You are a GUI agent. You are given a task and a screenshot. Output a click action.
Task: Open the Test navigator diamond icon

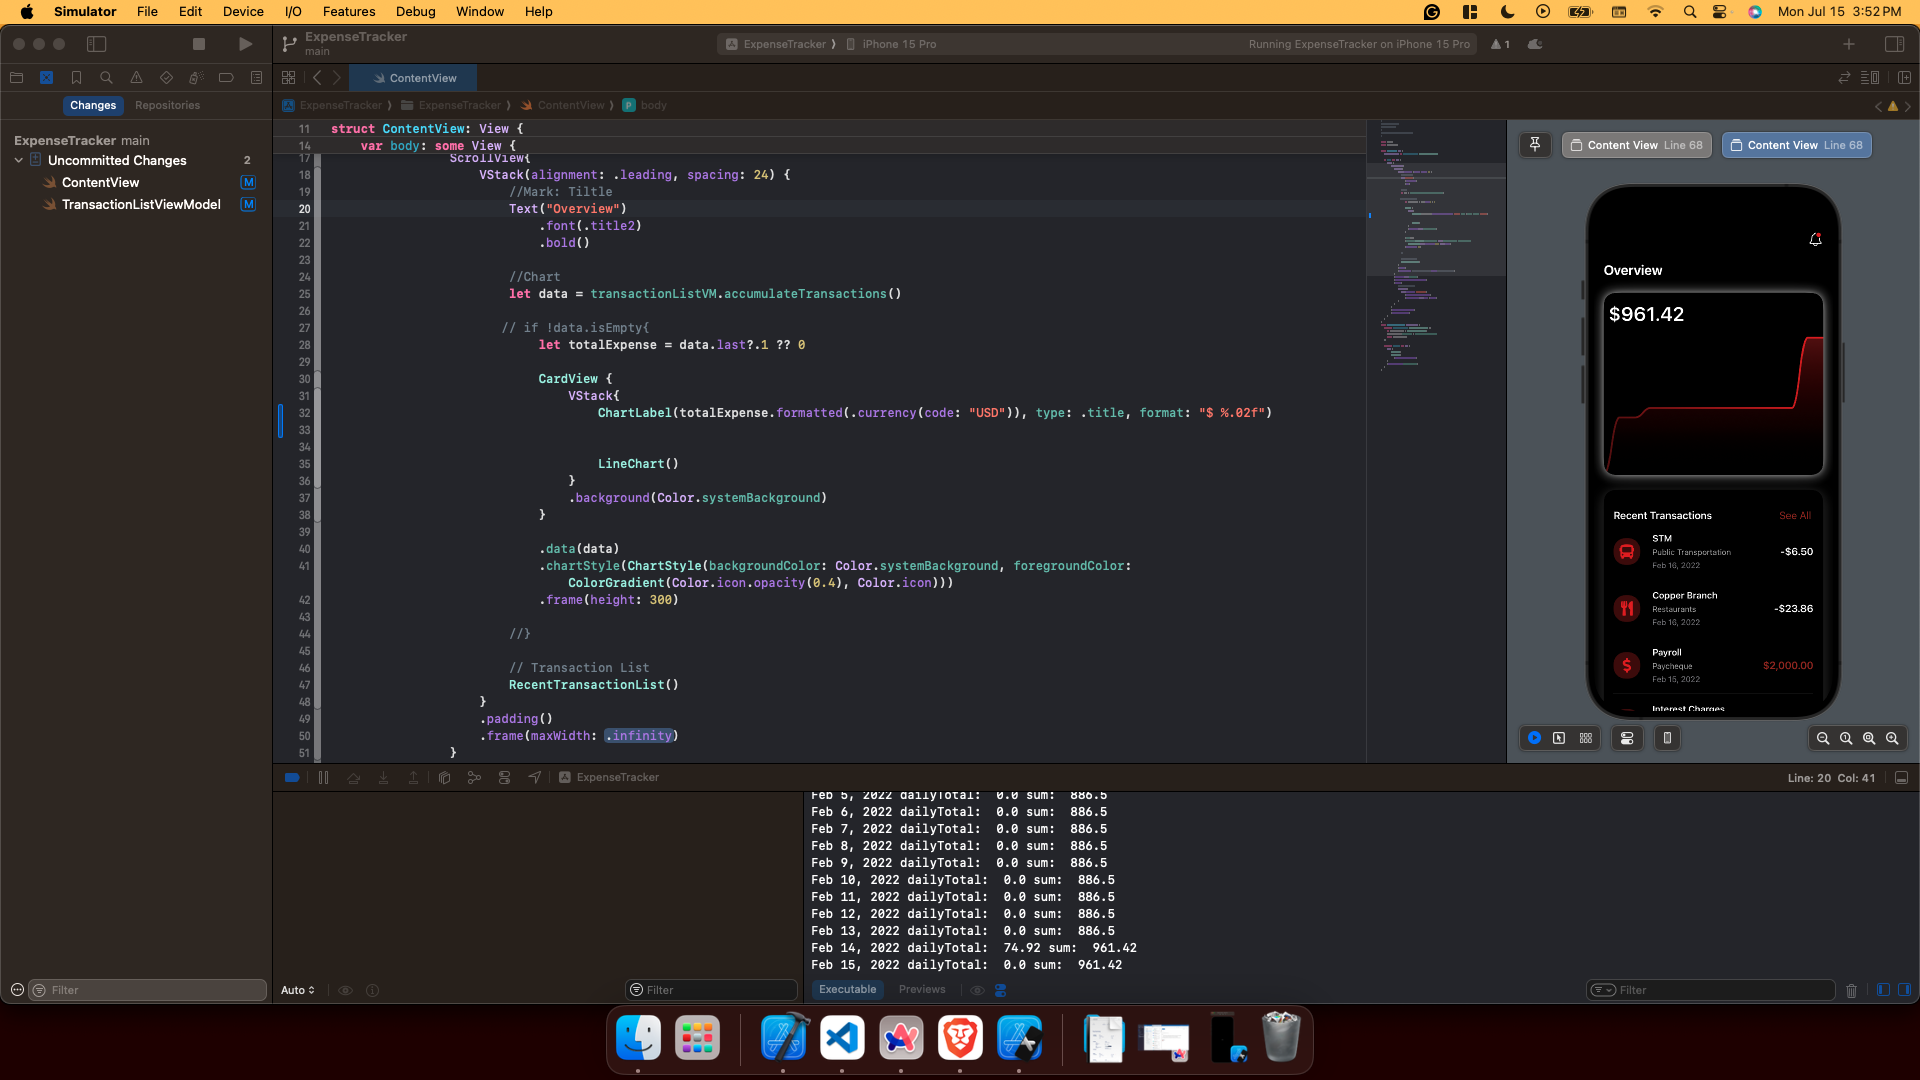click(166, 78)
